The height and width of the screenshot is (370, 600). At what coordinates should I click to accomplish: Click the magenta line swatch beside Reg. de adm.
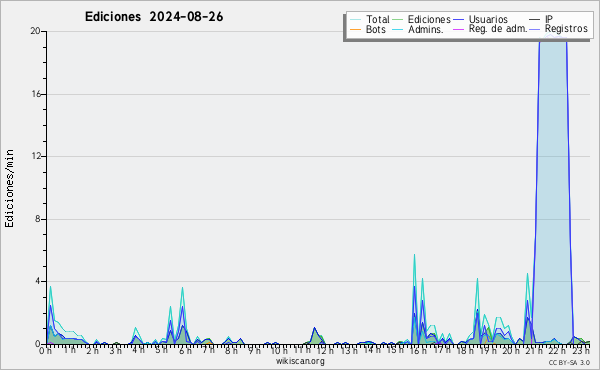point(458,29)
